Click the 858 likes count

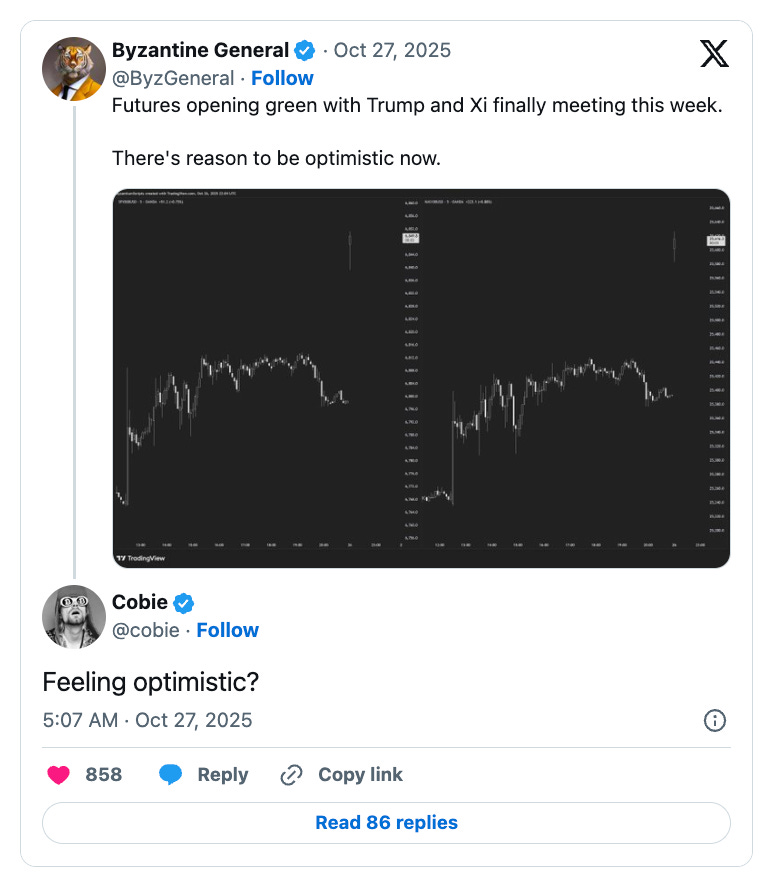tap(104, 775)
